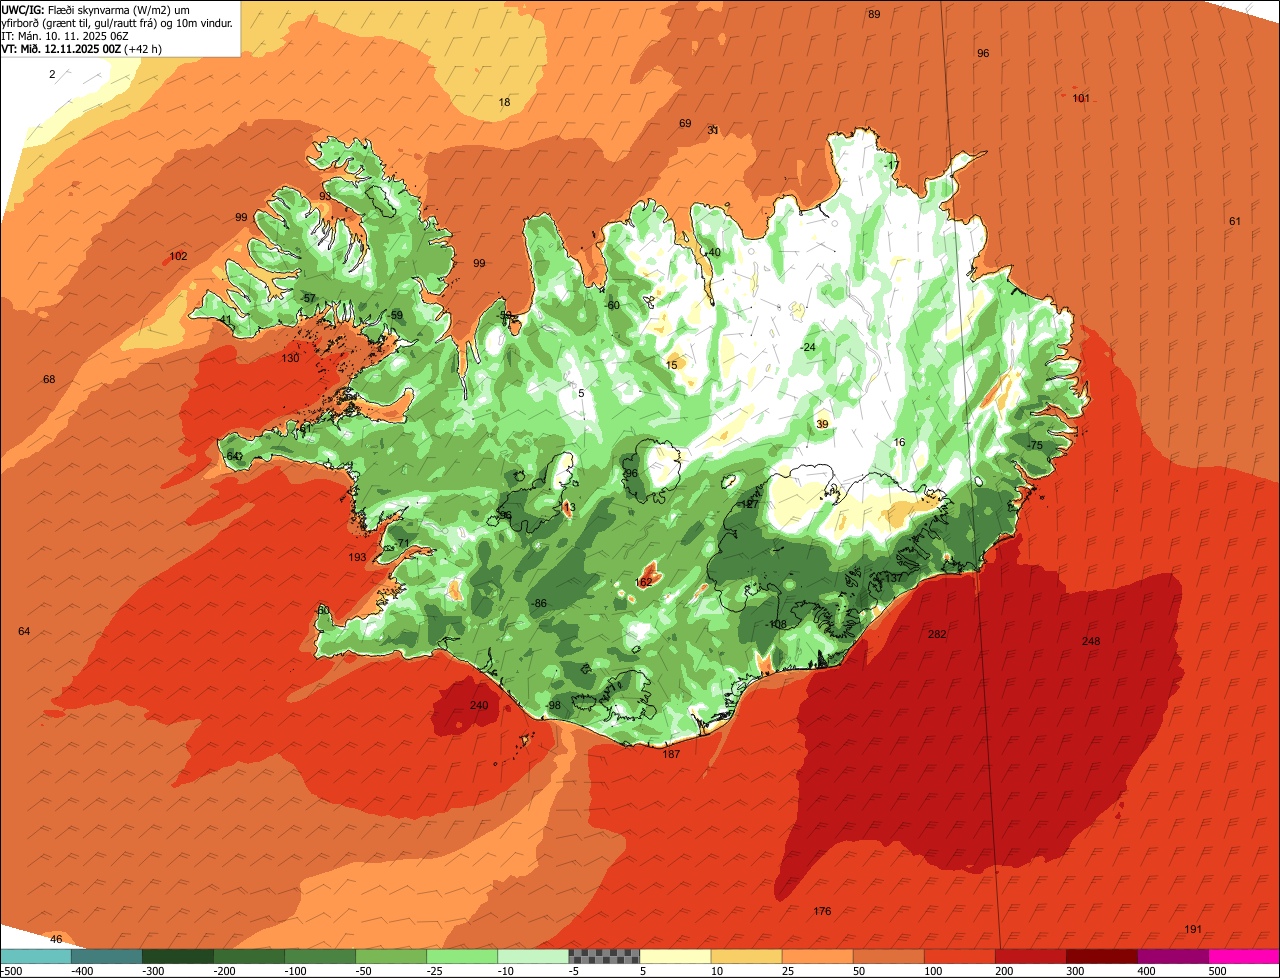Image resolution: width=1280 pixels, height=978 pixels.
Task: Click the map value 191
Action: click(x=1192, y=929)
